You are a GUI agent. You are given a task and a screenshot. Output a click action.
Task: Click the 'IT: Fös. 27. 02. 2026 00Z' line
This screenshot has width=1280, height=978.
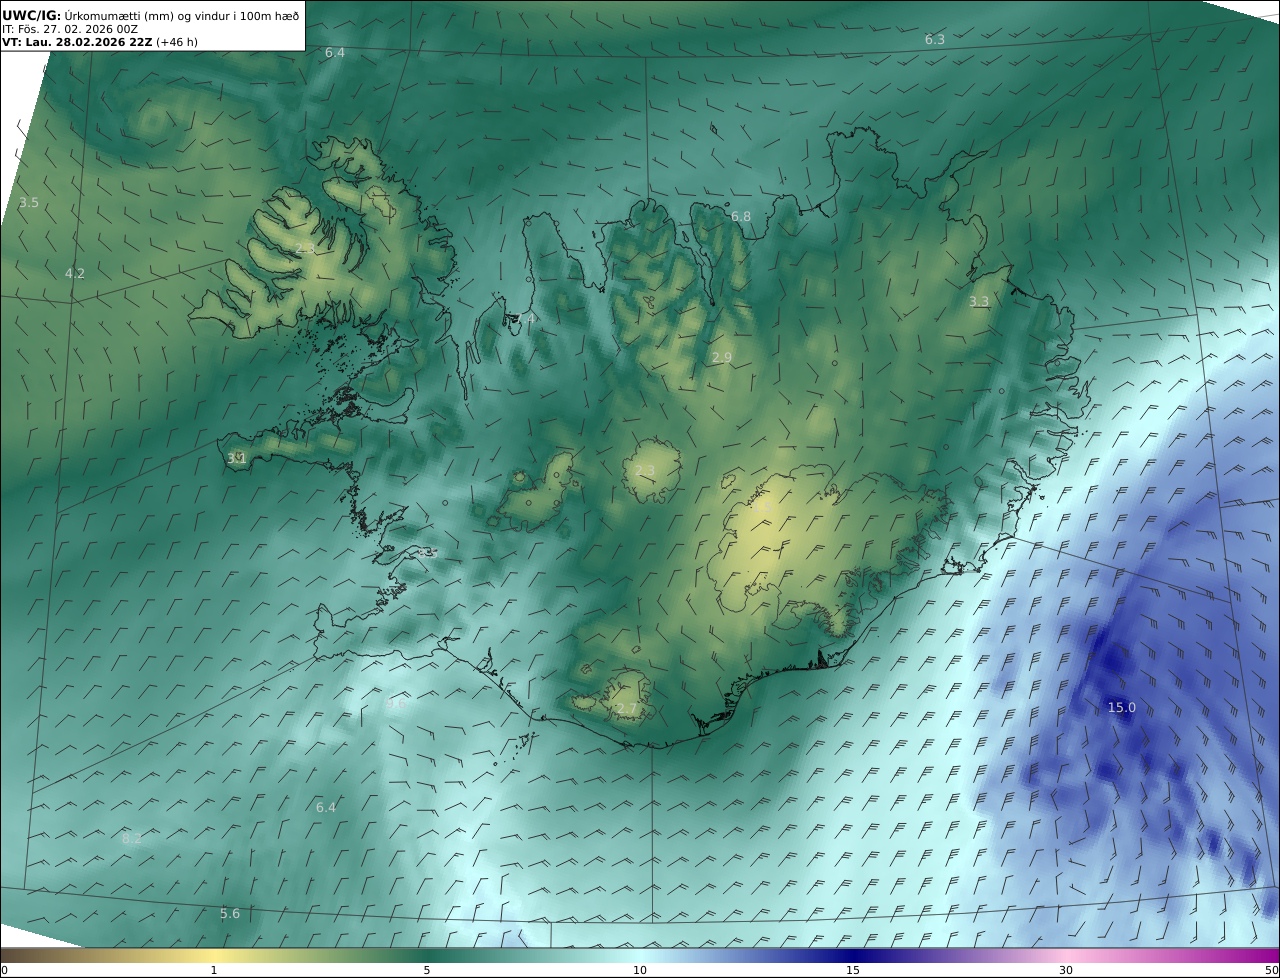[70, 29]
